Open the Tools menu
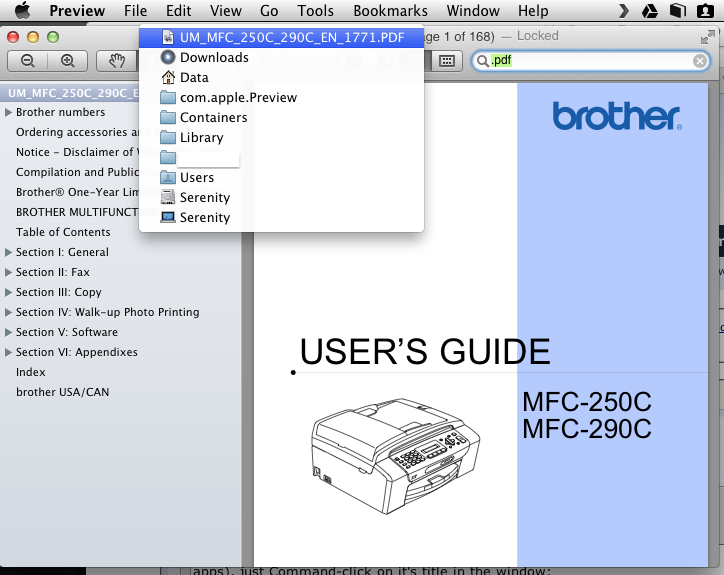 315,11
